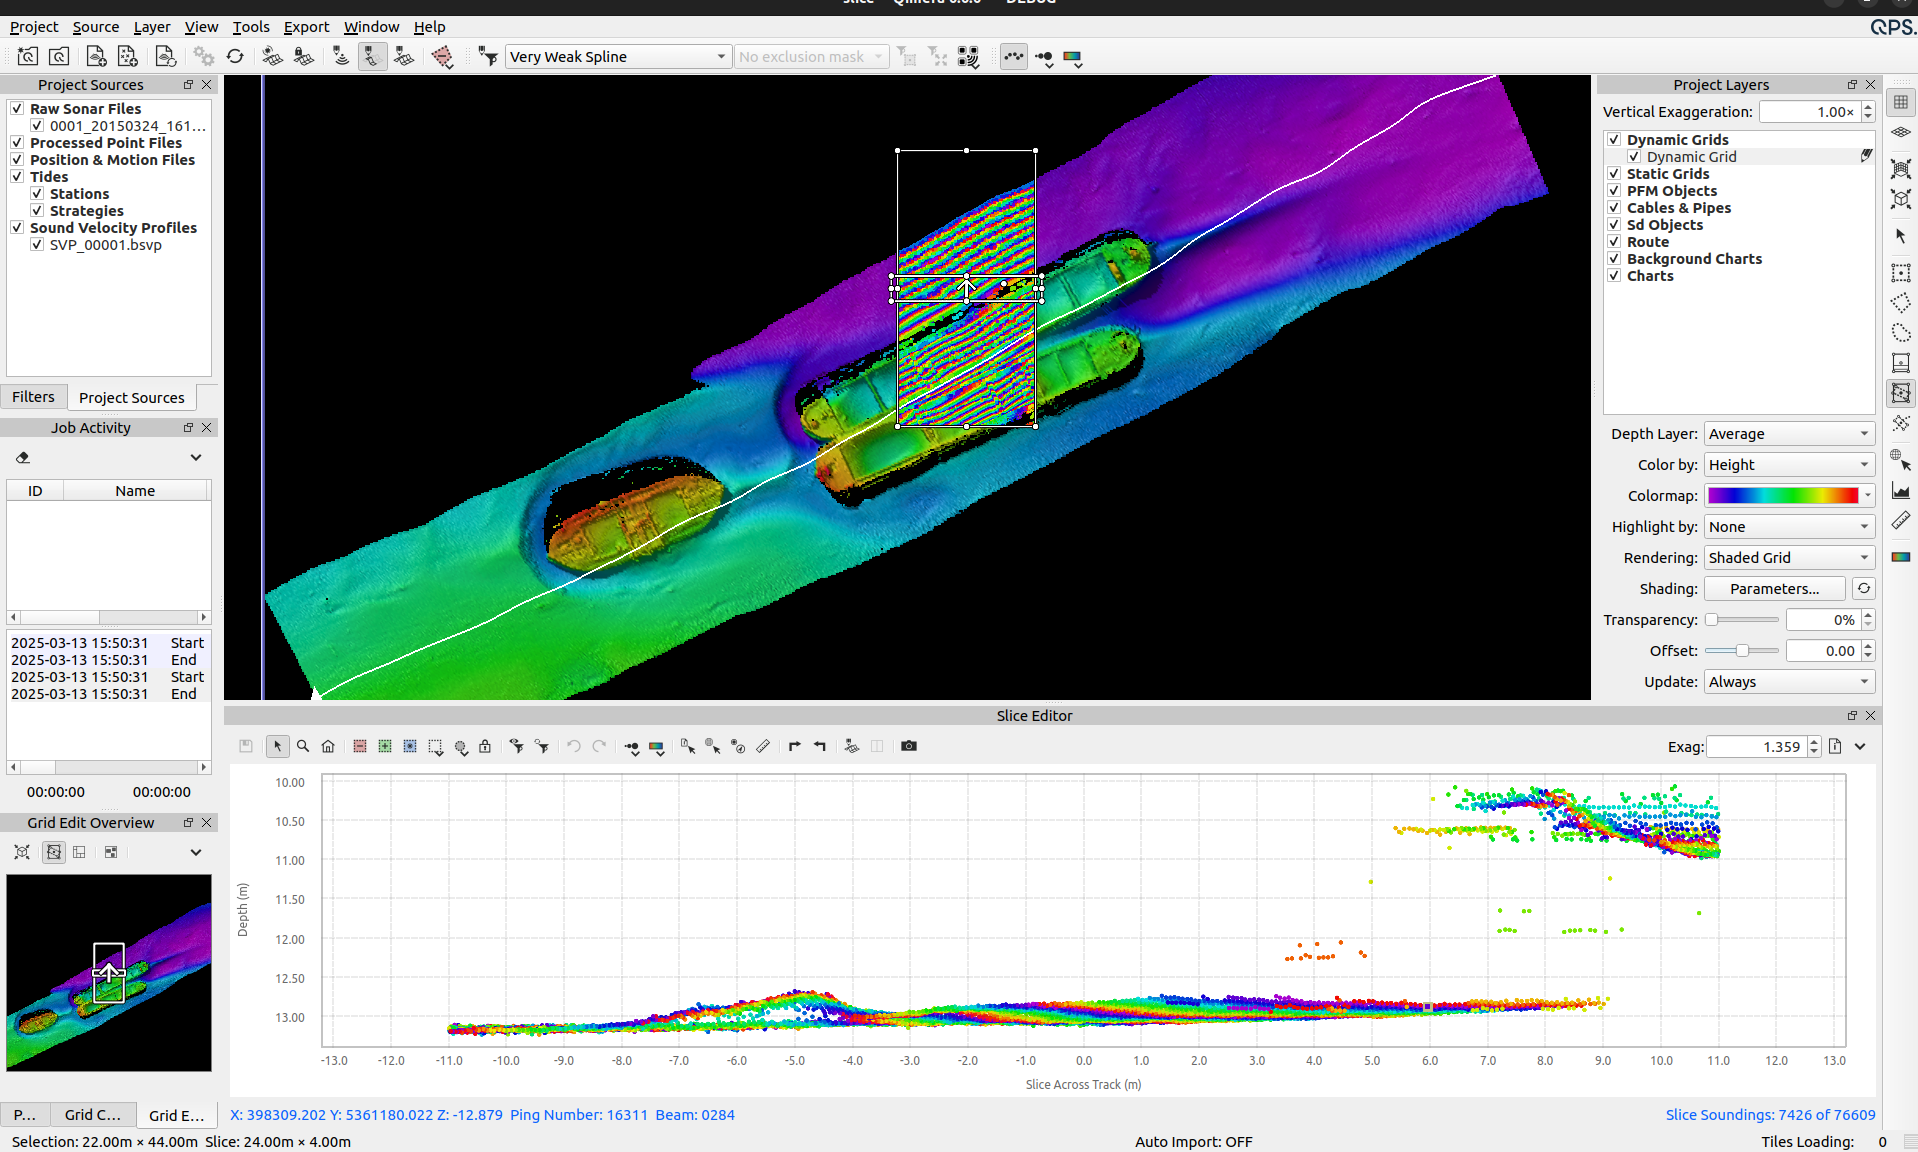
Task: Toggle the Sound Velocity Profiles checkbox
Action: [17, 228]
